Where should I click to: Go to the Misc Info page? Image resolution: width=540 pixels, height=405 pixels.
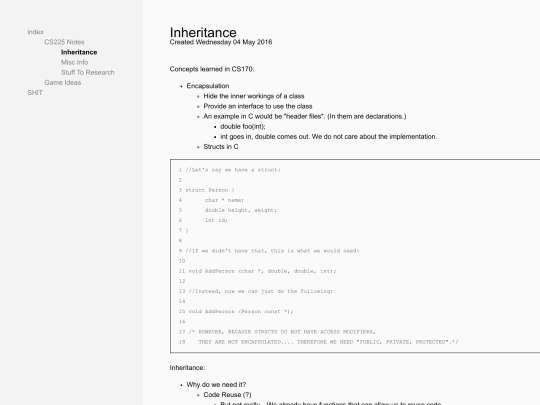point(74,62)
